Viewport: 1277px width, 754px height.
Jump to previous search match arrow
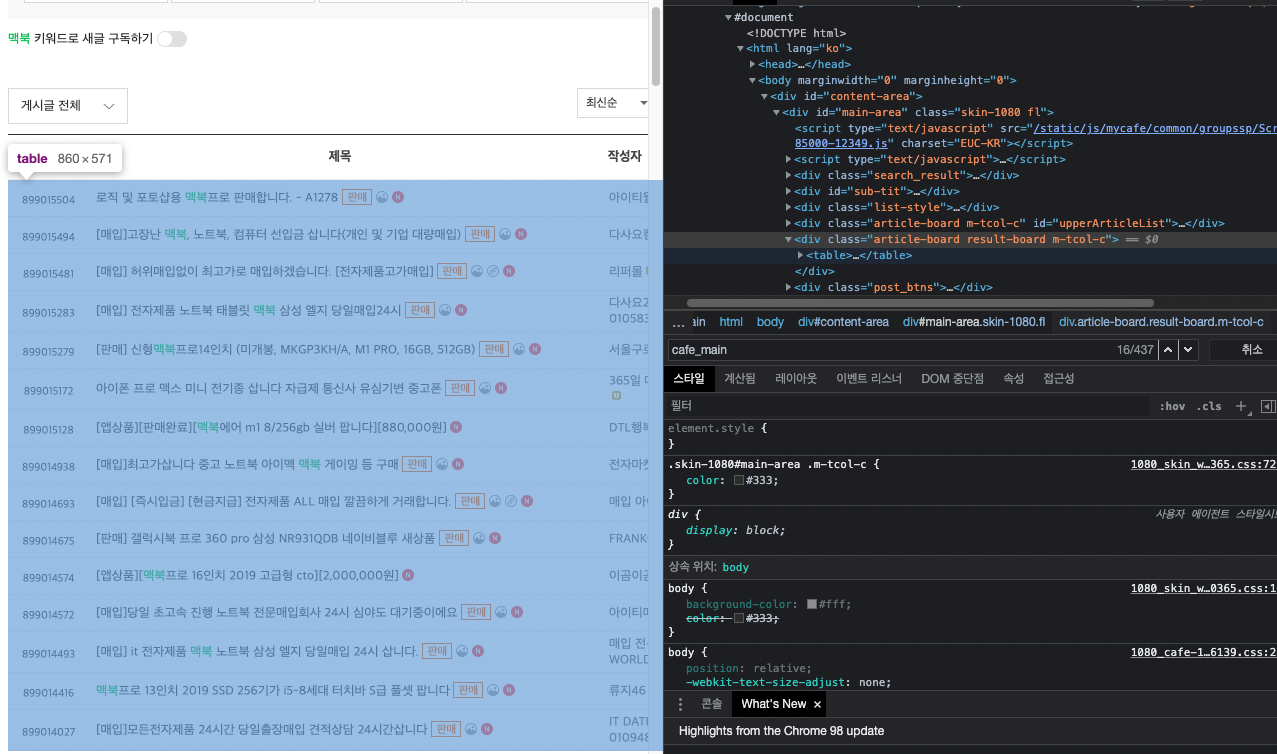click(1168, 350)
